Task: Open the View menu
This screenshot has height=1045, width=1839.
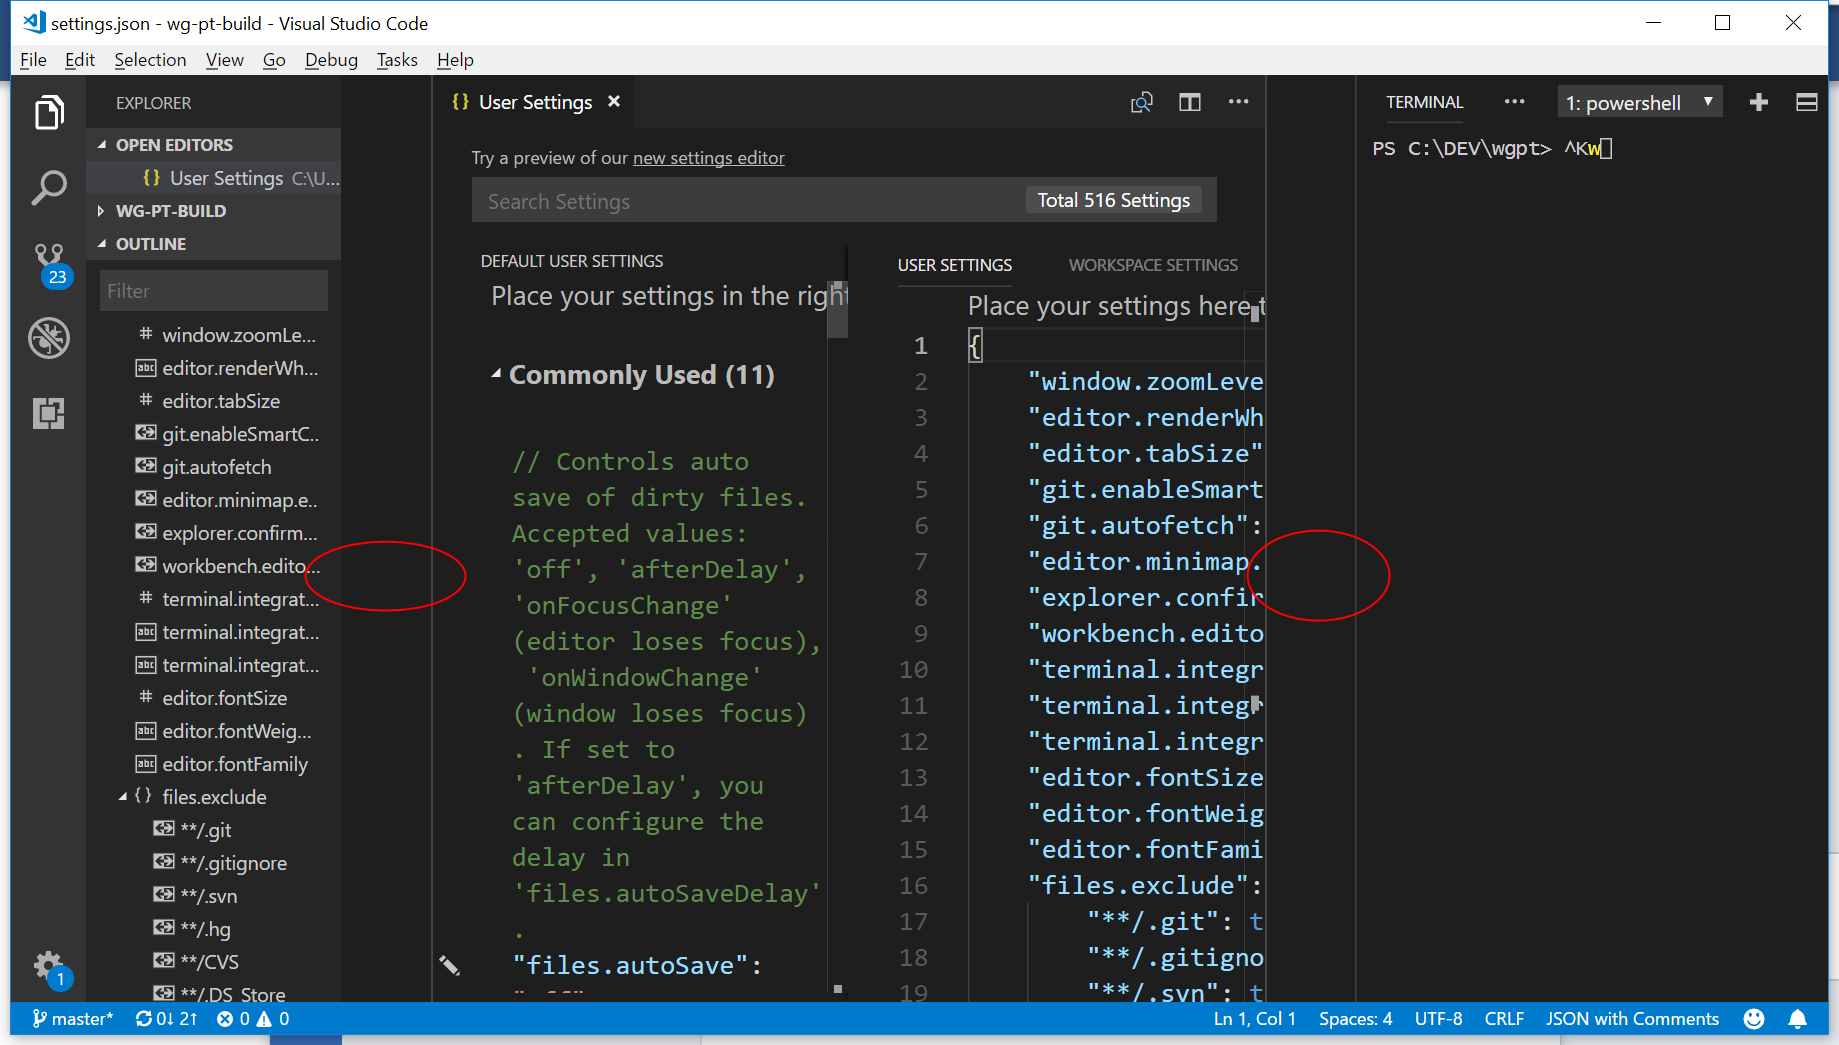Action: [225, 60]
